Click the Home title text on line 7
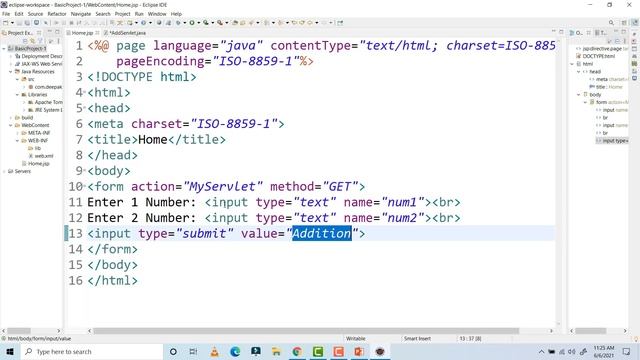This screenshot has height=360, width=640. coord(153,140)
